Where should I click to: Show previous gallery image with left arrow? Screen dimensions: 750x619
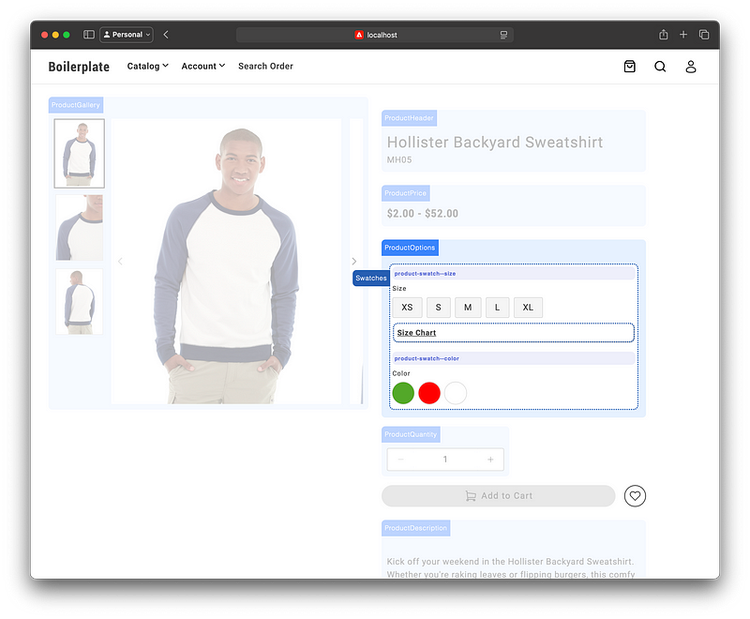[x=120, y=261]
